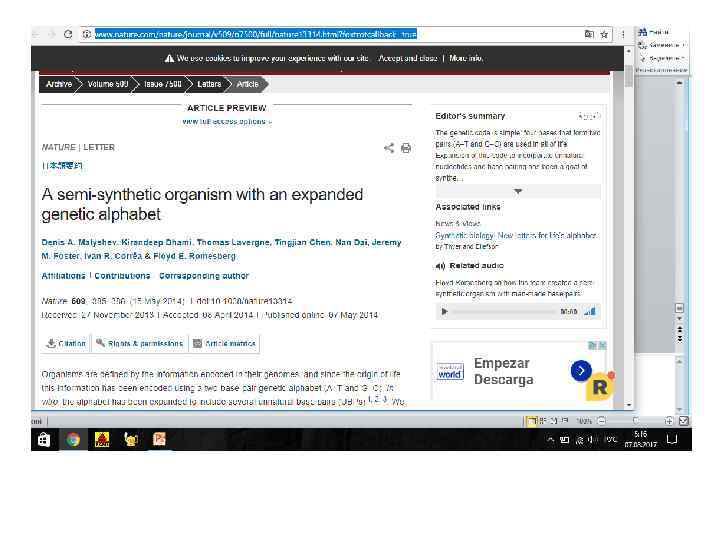Click the Article metrics button
The image size is (720, 540).
224,343
